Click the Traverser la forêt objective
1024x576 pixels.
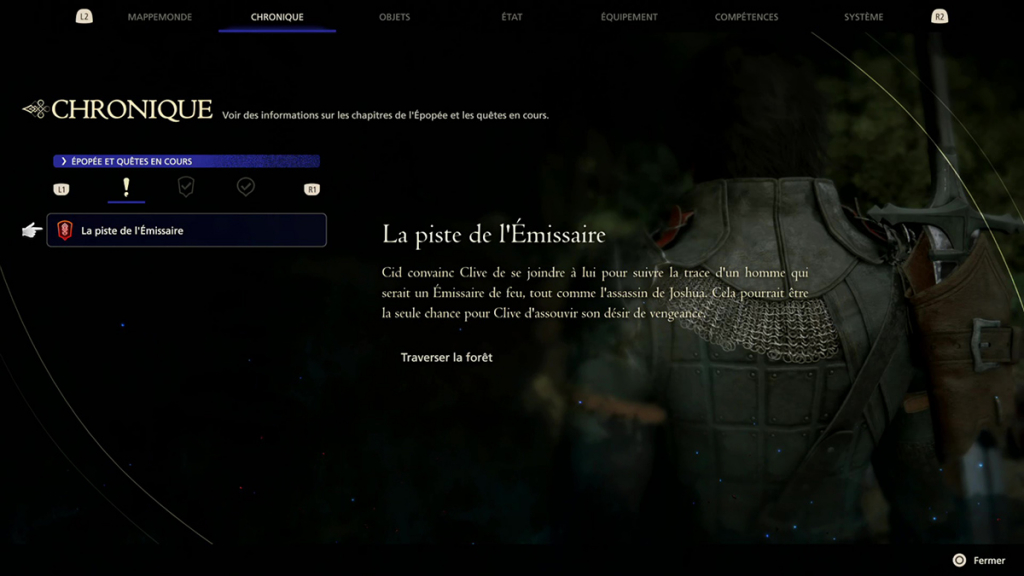coord(447,357)
